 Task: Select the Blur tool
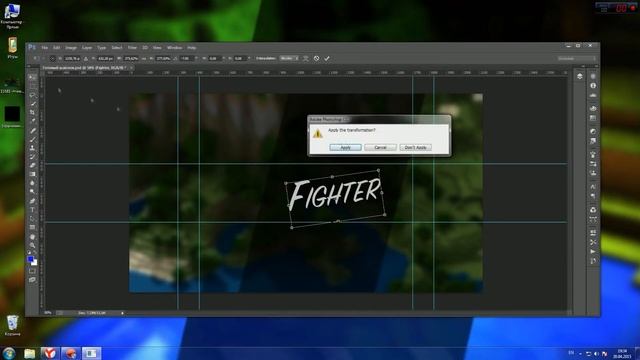pyautogui.click(x=32, y=183)
